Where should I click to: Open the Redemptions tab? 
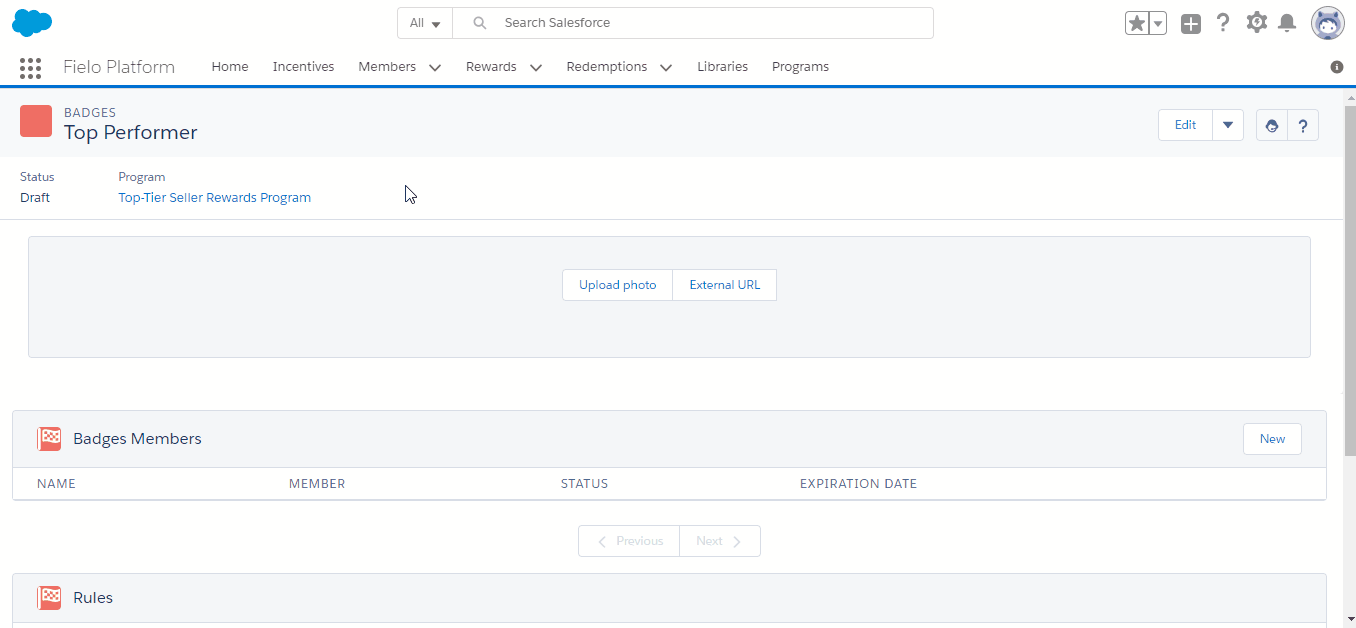click(x=607, y=67)
